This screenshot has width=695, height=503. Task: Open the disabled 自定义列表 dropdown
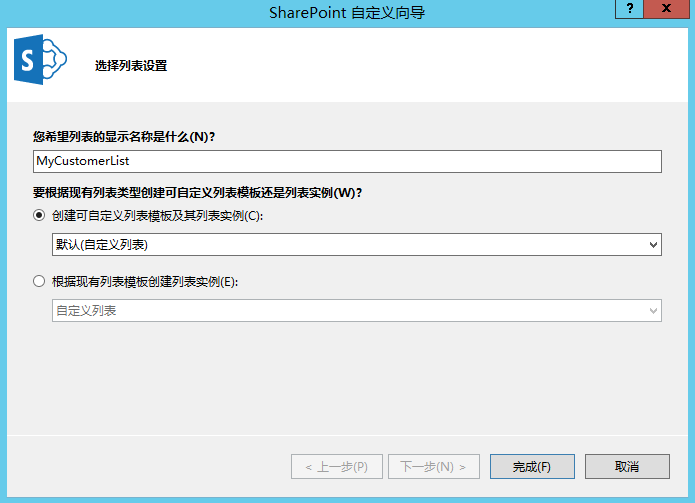357,311
